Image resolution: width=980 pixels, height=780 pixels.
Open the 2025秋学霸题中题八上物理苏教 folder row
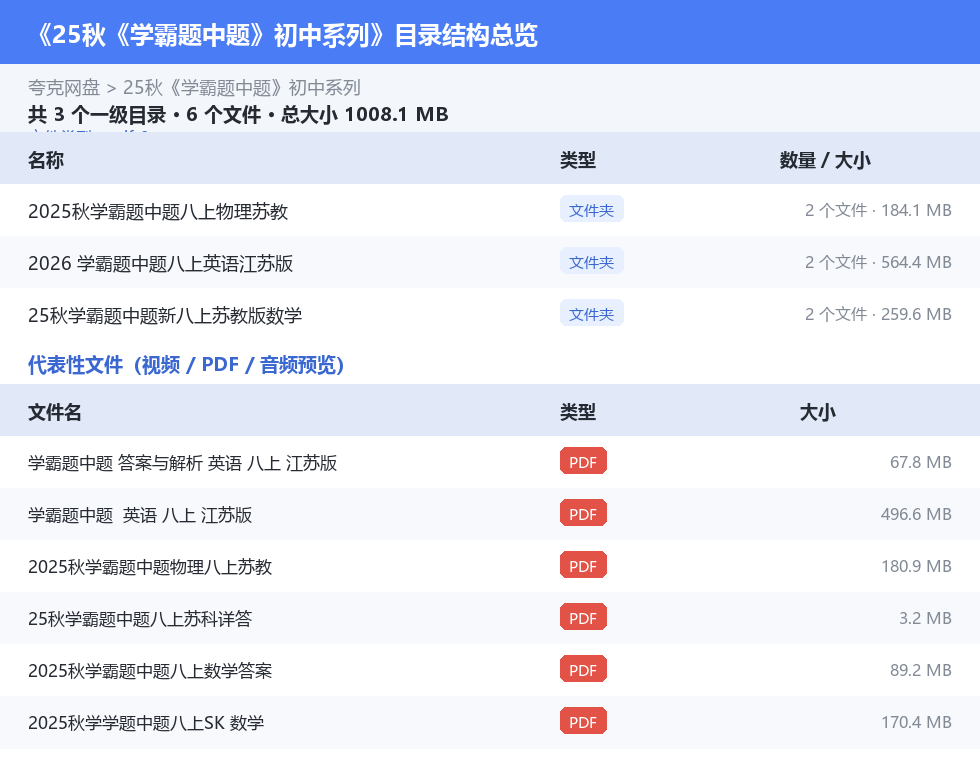click(x=490, y=211)
